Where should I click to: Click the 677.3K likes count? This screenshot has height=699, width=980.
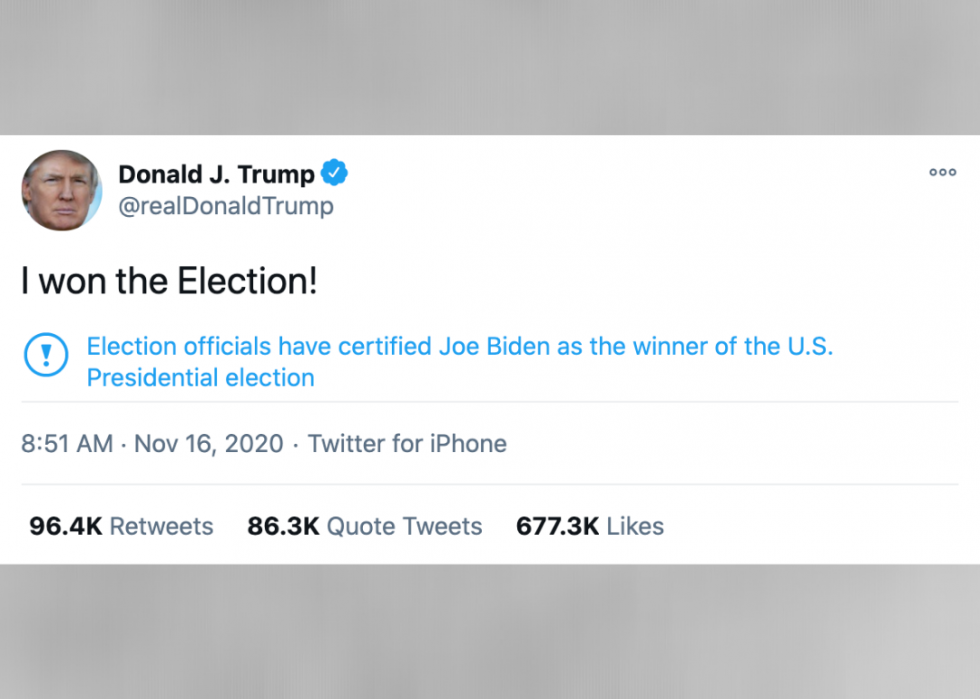(x=557, y=526)
